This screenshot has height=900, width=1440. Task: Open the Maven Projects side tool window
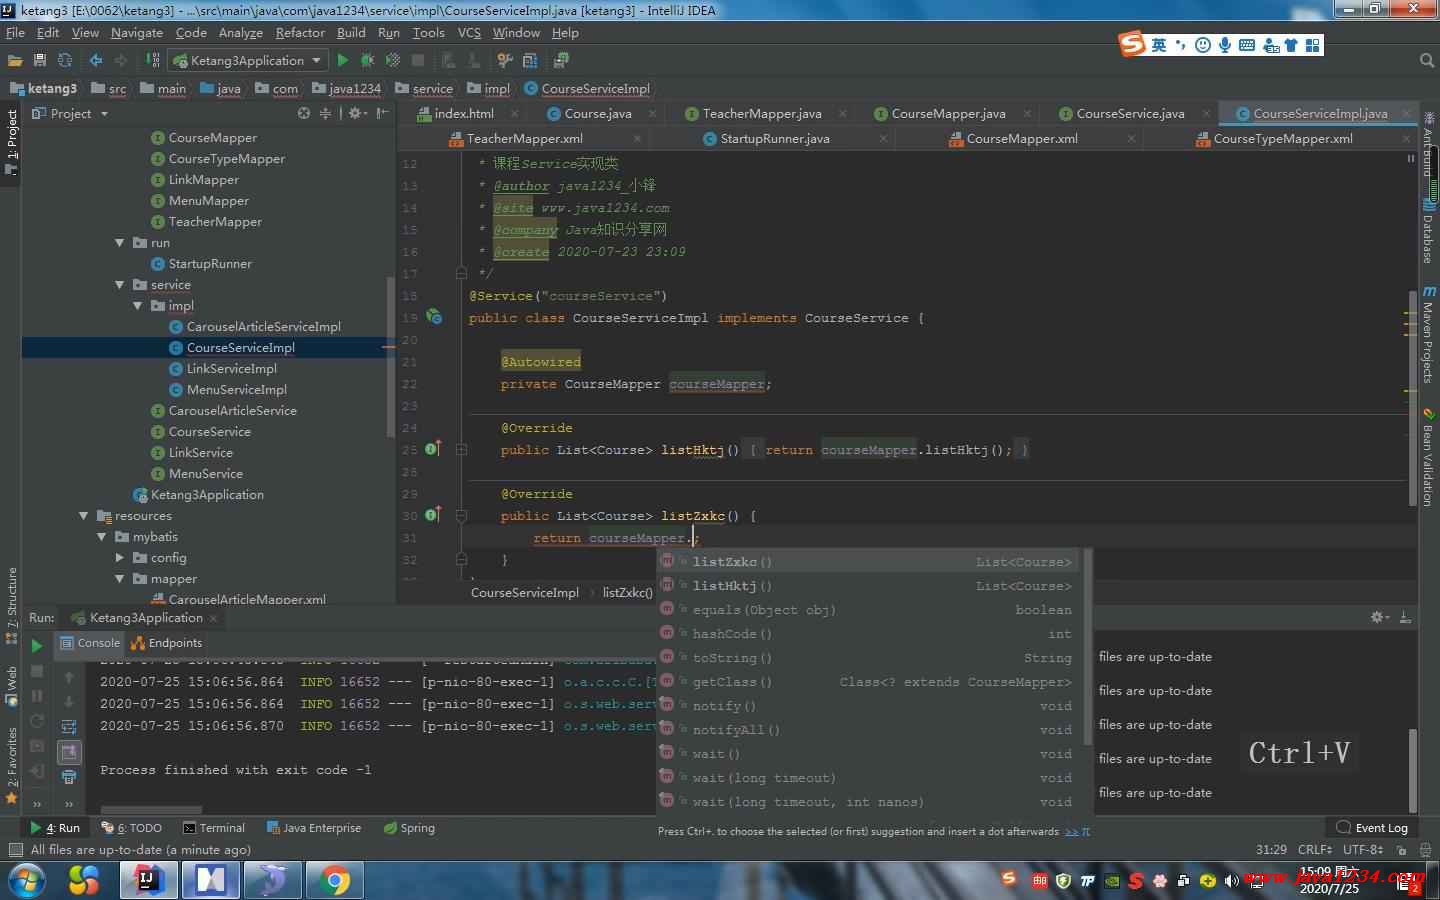pos(1429,334)
